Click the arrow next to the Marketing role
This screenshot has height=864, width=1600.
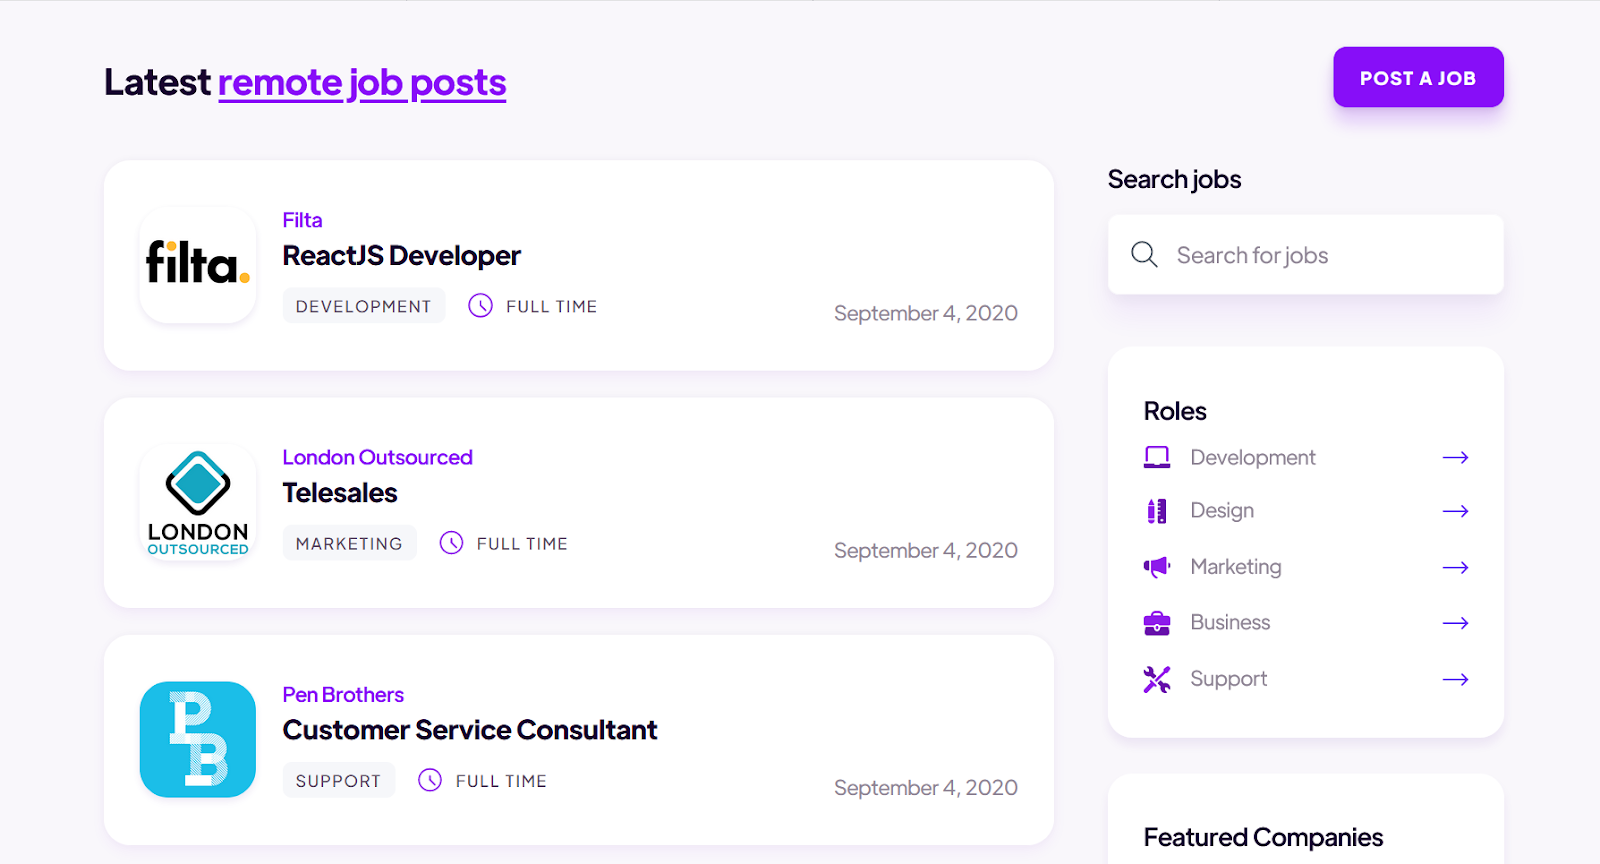1455,567
